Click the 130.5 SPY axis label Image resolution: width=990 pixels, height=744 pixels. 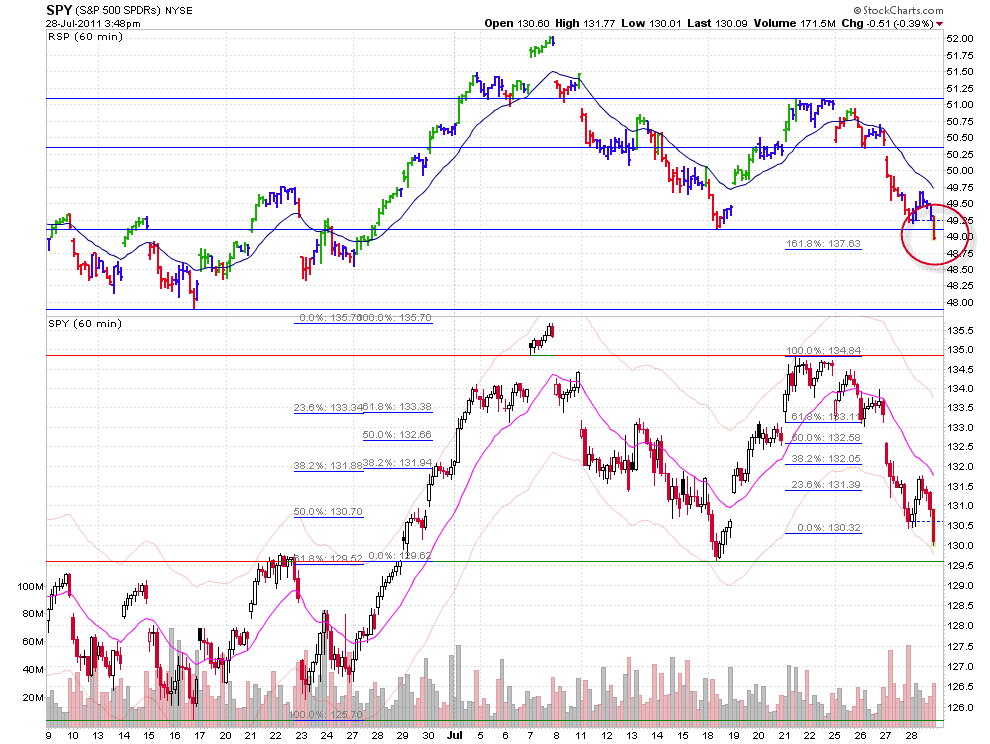click(960, 526)
